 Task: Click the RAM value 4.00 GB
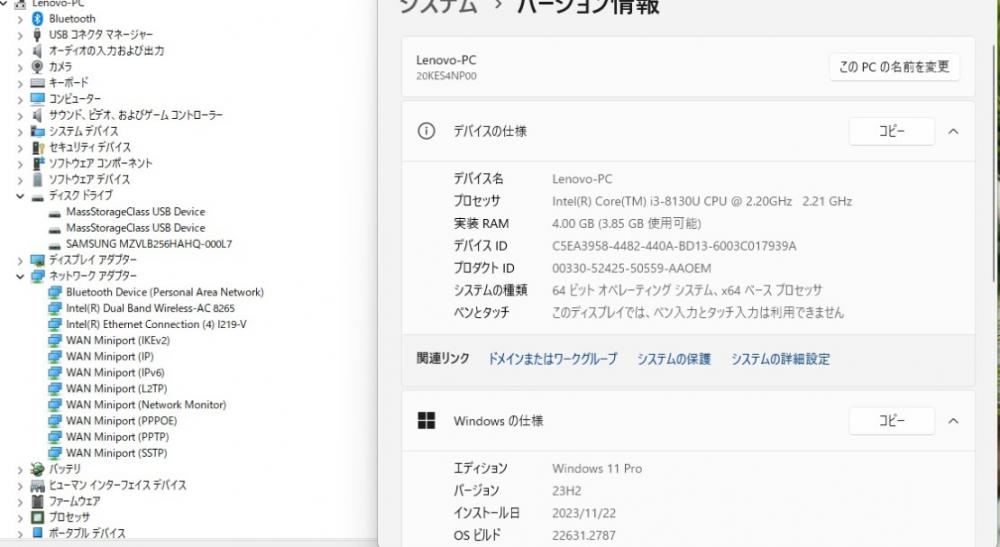click(626, 224)
